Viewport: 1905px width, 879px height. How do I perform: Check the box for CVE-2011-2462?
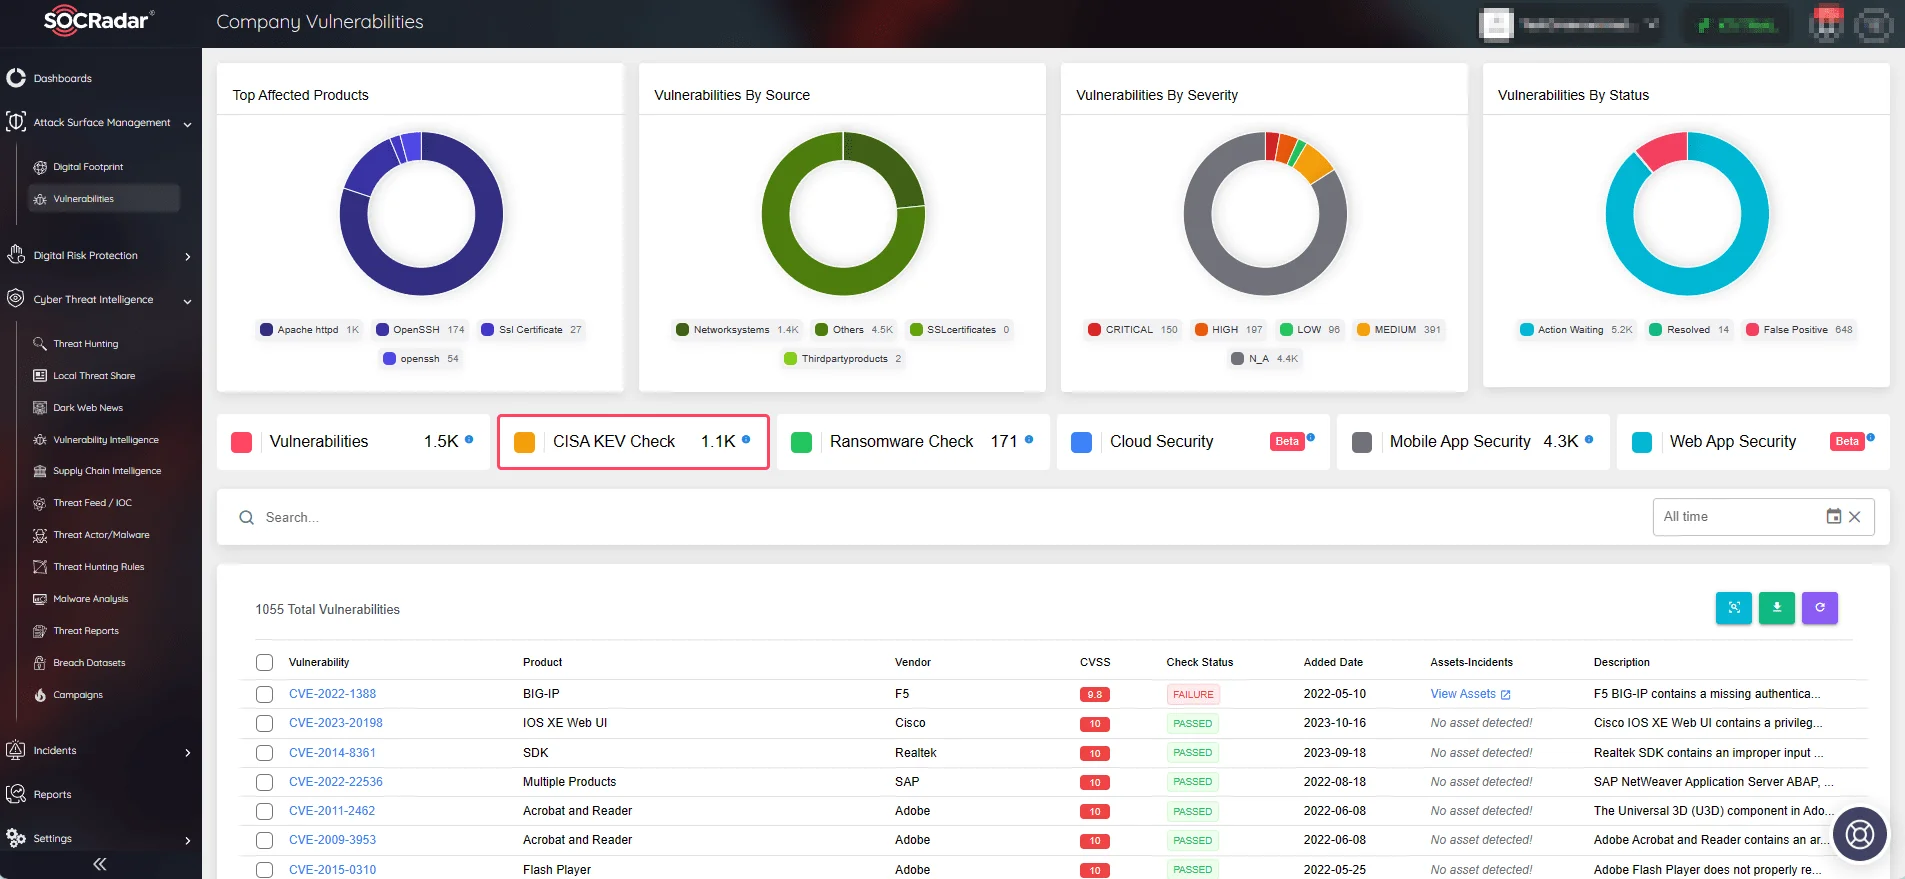point(264,811)
